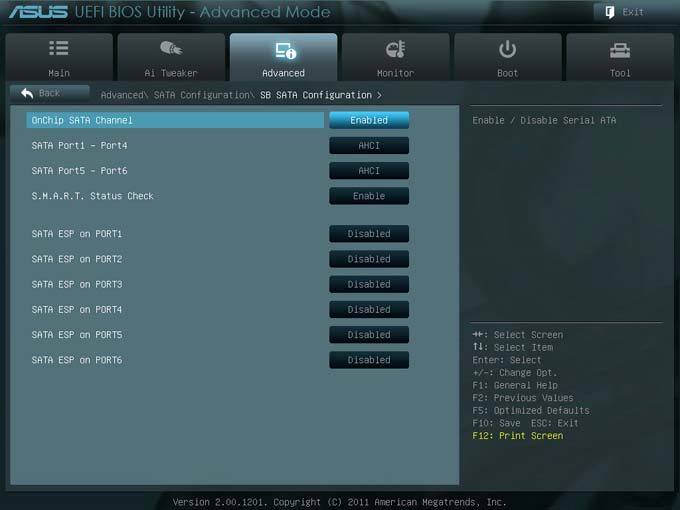This screenshot has height=510, width=680.
Task: Click 'Enable / Disable Serial ATA' help text
Action: click(x=544, y=120)
